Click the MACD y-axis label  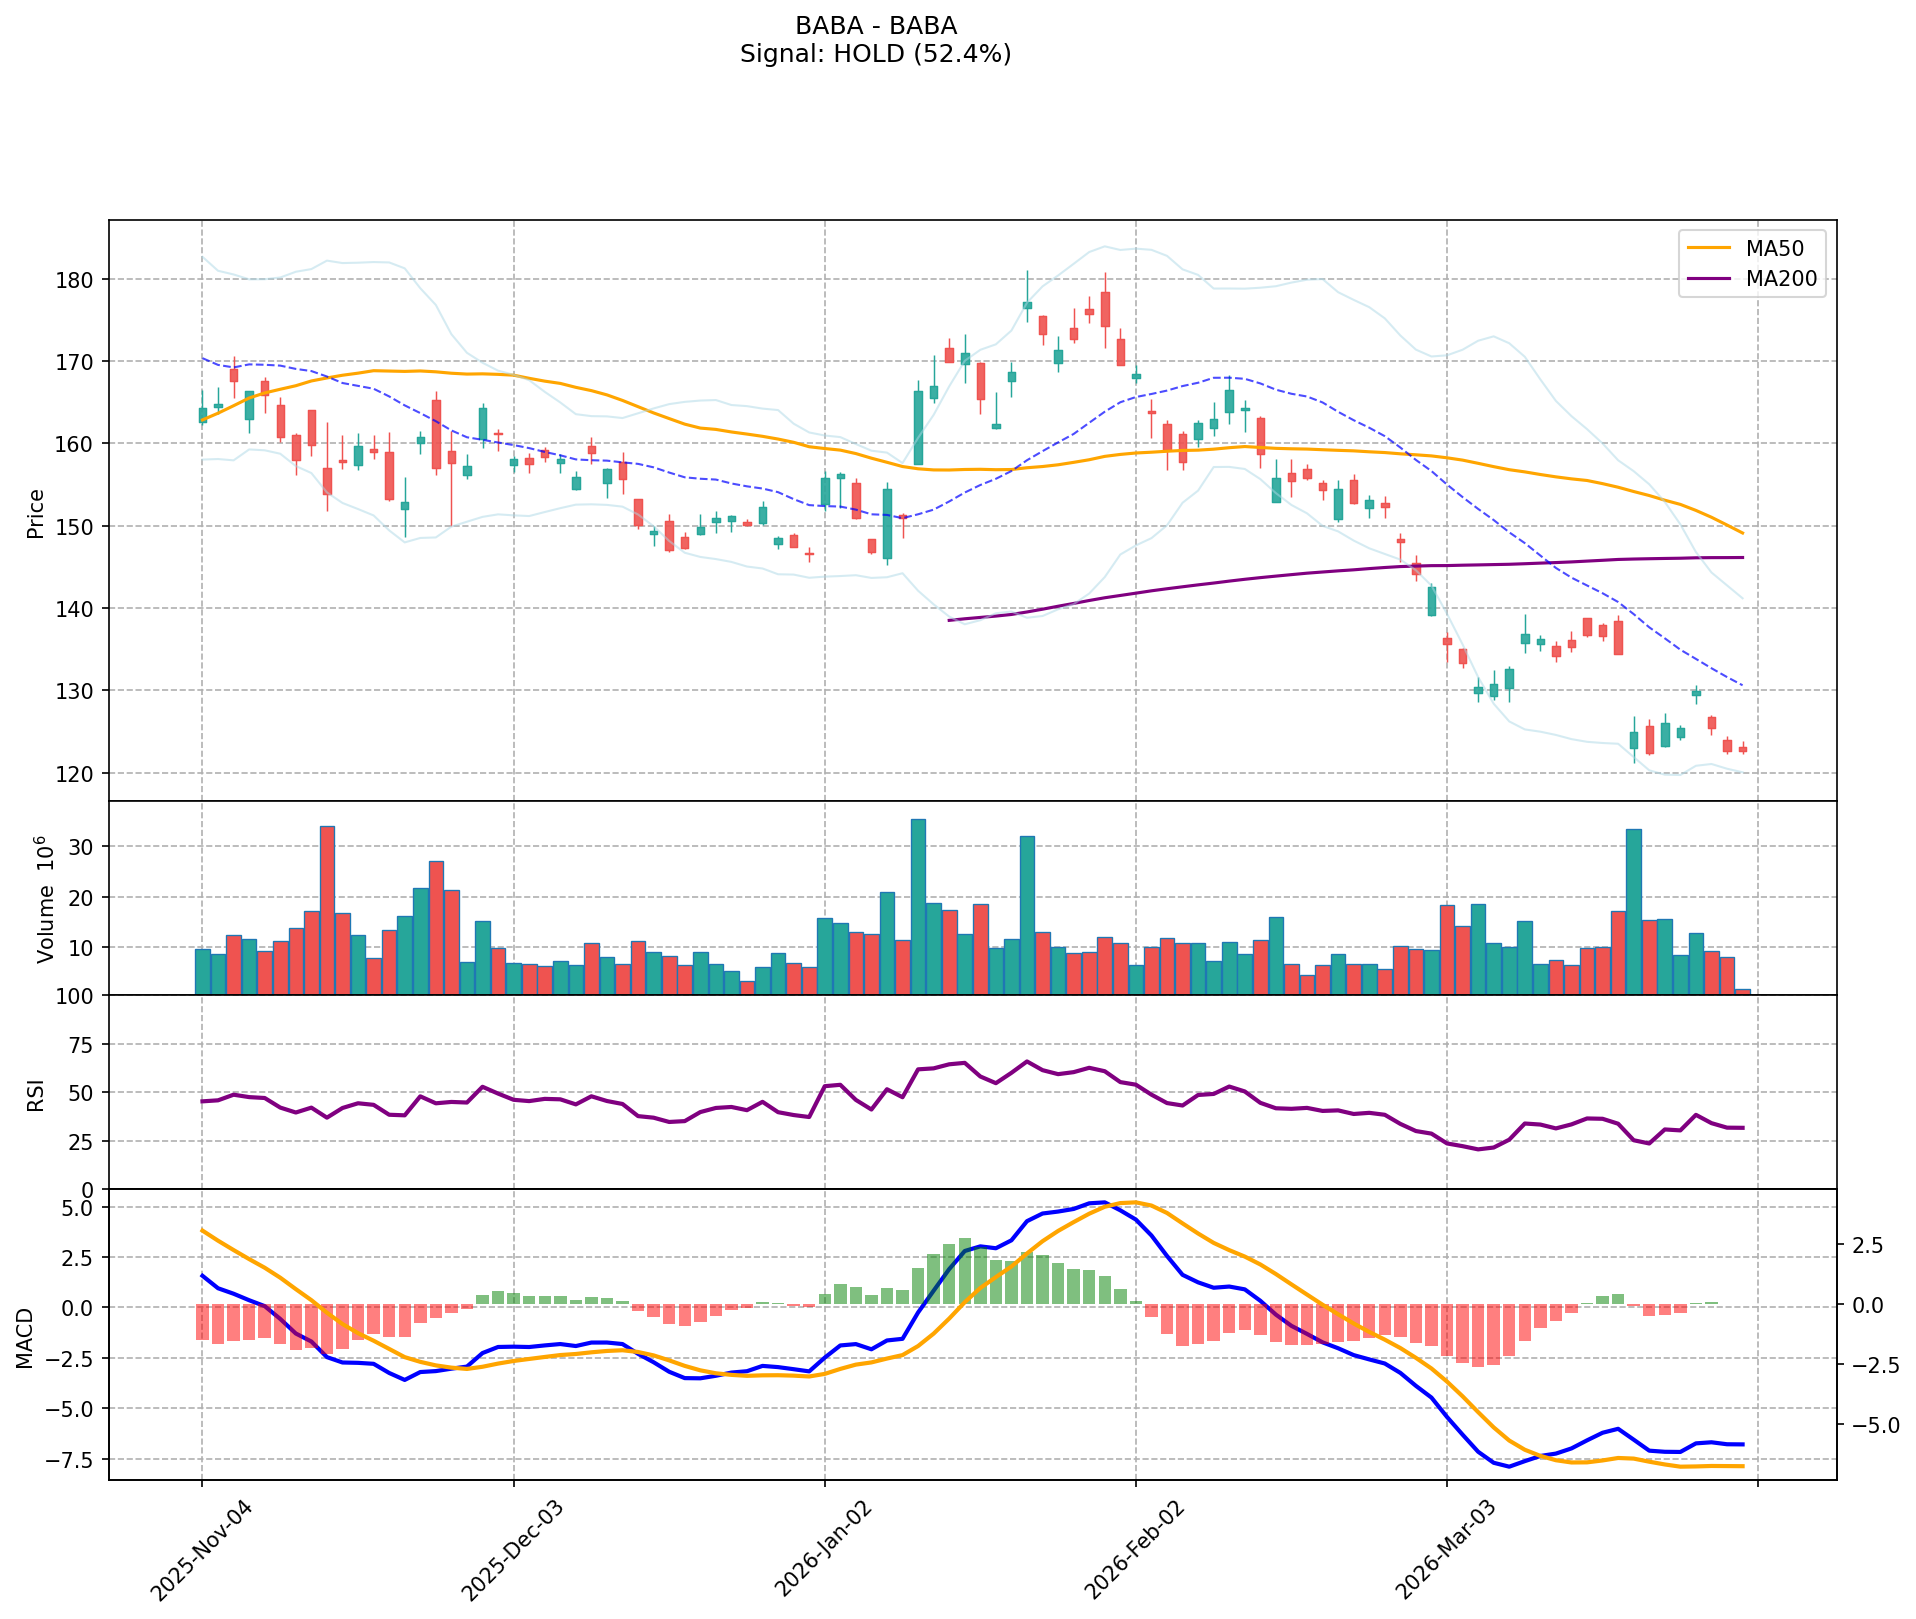click(24, 1337)
